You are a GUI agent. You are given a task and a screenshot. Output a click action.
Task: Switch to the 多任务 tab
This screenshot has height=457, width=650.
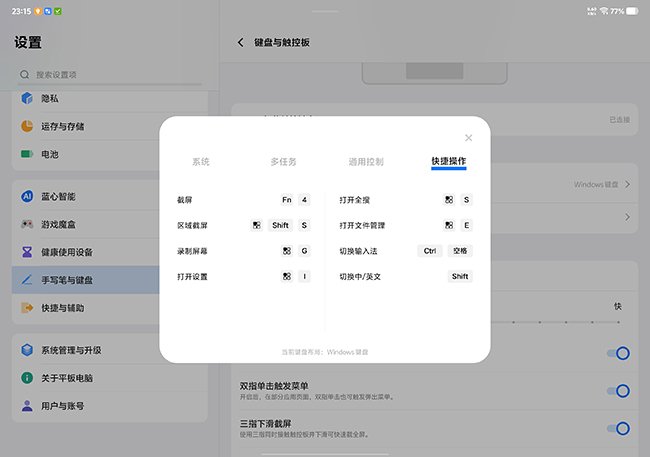[x=283, y=161]
